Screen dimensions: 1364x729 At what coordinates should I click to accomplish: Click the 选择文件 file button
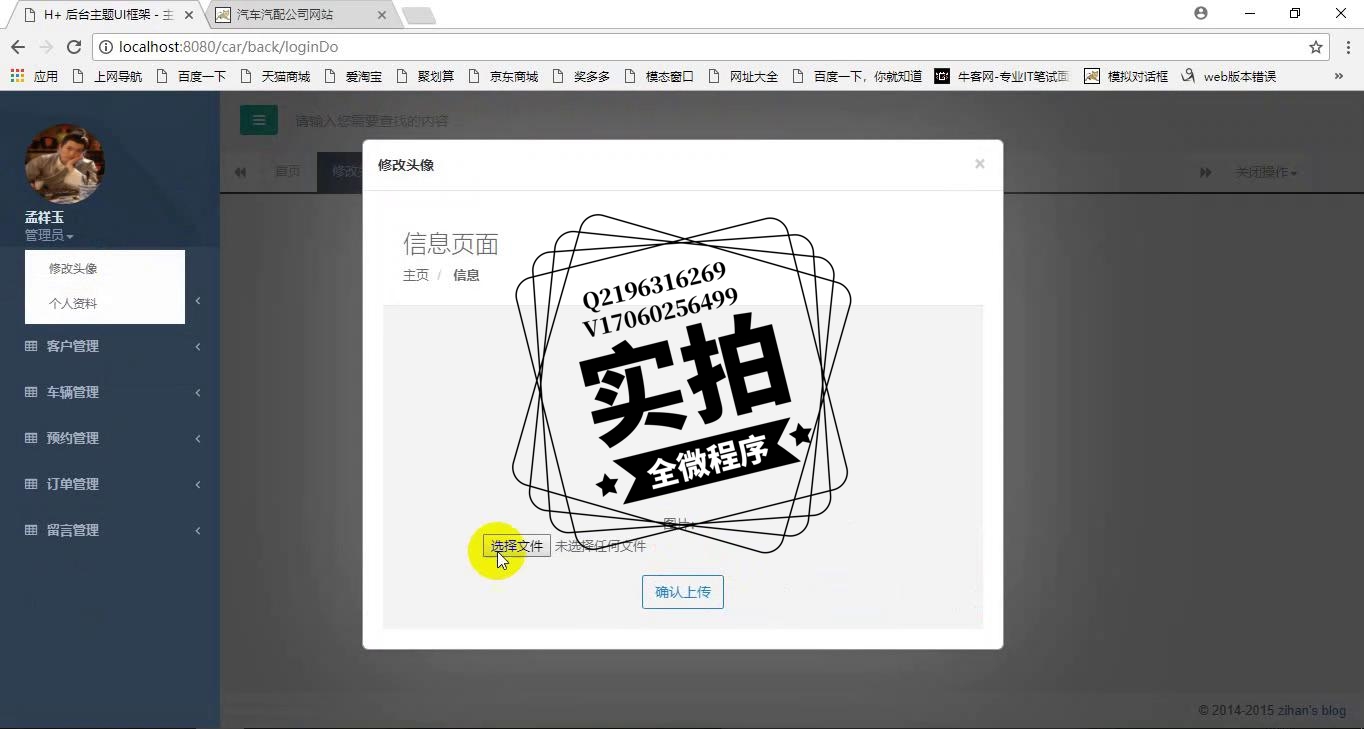[x=517, y=546]
